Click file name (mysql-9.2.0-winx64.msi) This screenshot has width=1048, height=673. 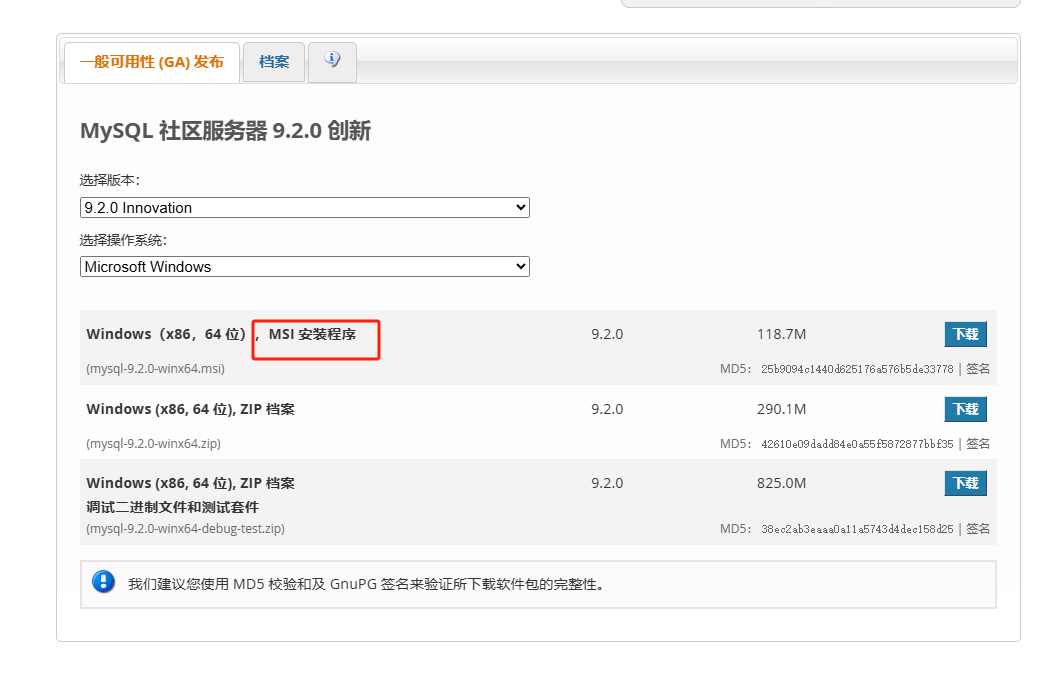pos(156,369)
